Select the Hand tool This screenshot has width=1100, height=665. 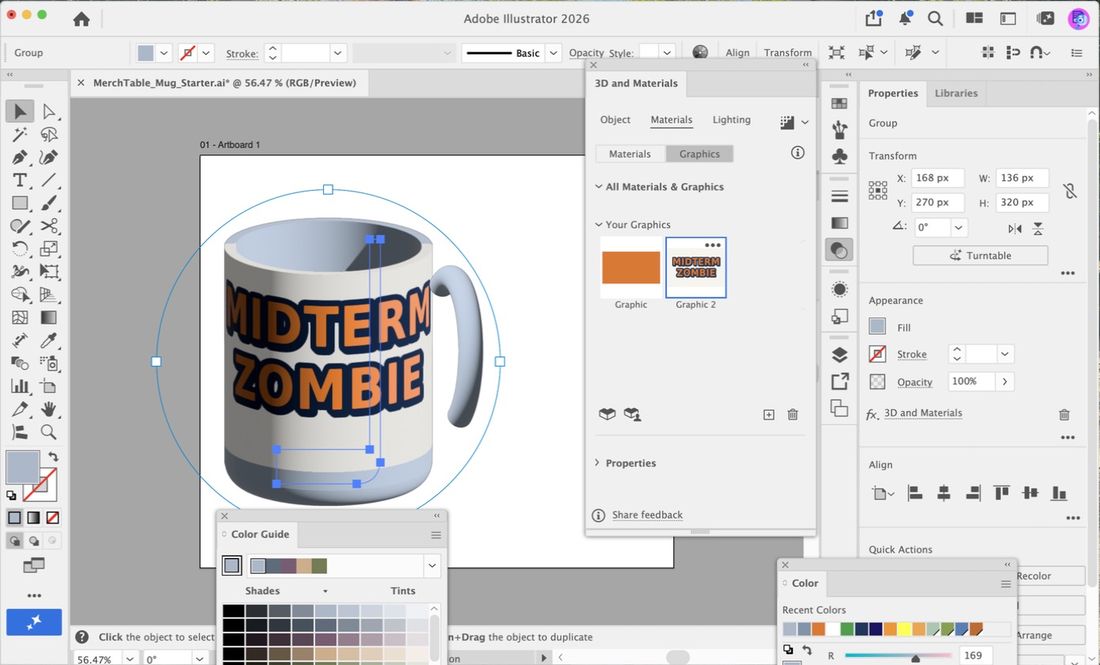pos(48,409)
